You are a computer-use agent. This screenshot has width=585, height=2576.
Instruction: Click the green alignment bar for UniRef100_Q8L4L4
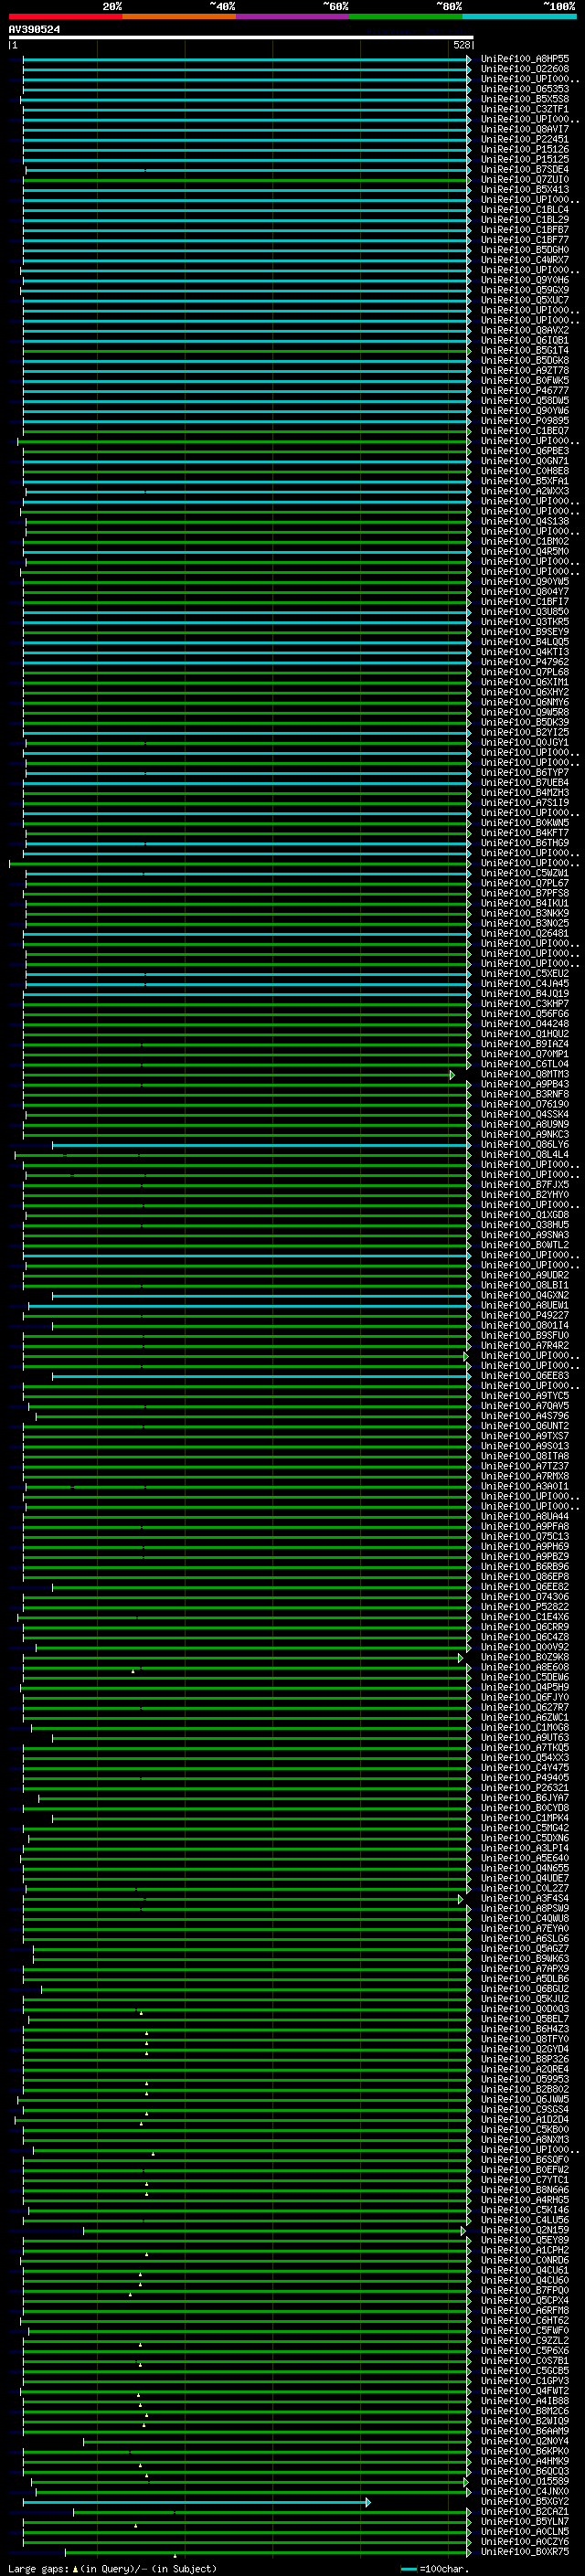[x=243, y=1154]
